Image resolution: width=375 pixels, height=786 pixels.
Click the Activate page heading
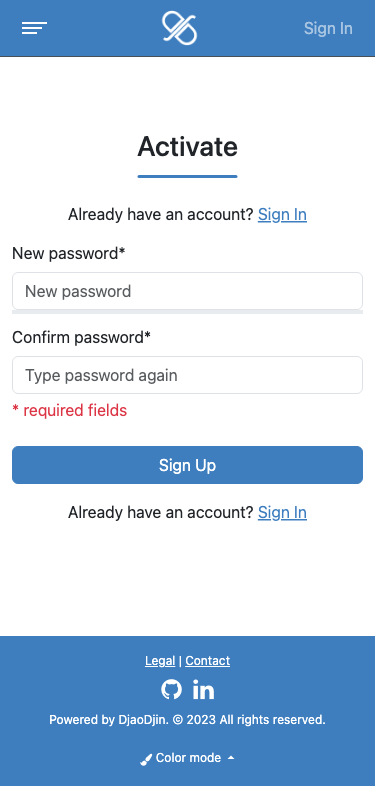click(188, 146)
